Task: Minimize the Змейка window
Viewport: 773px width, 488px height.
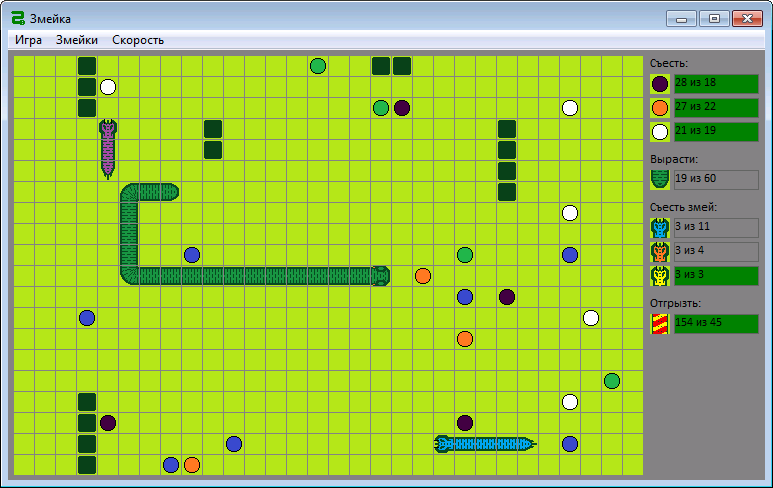Action: pos(681,19)
